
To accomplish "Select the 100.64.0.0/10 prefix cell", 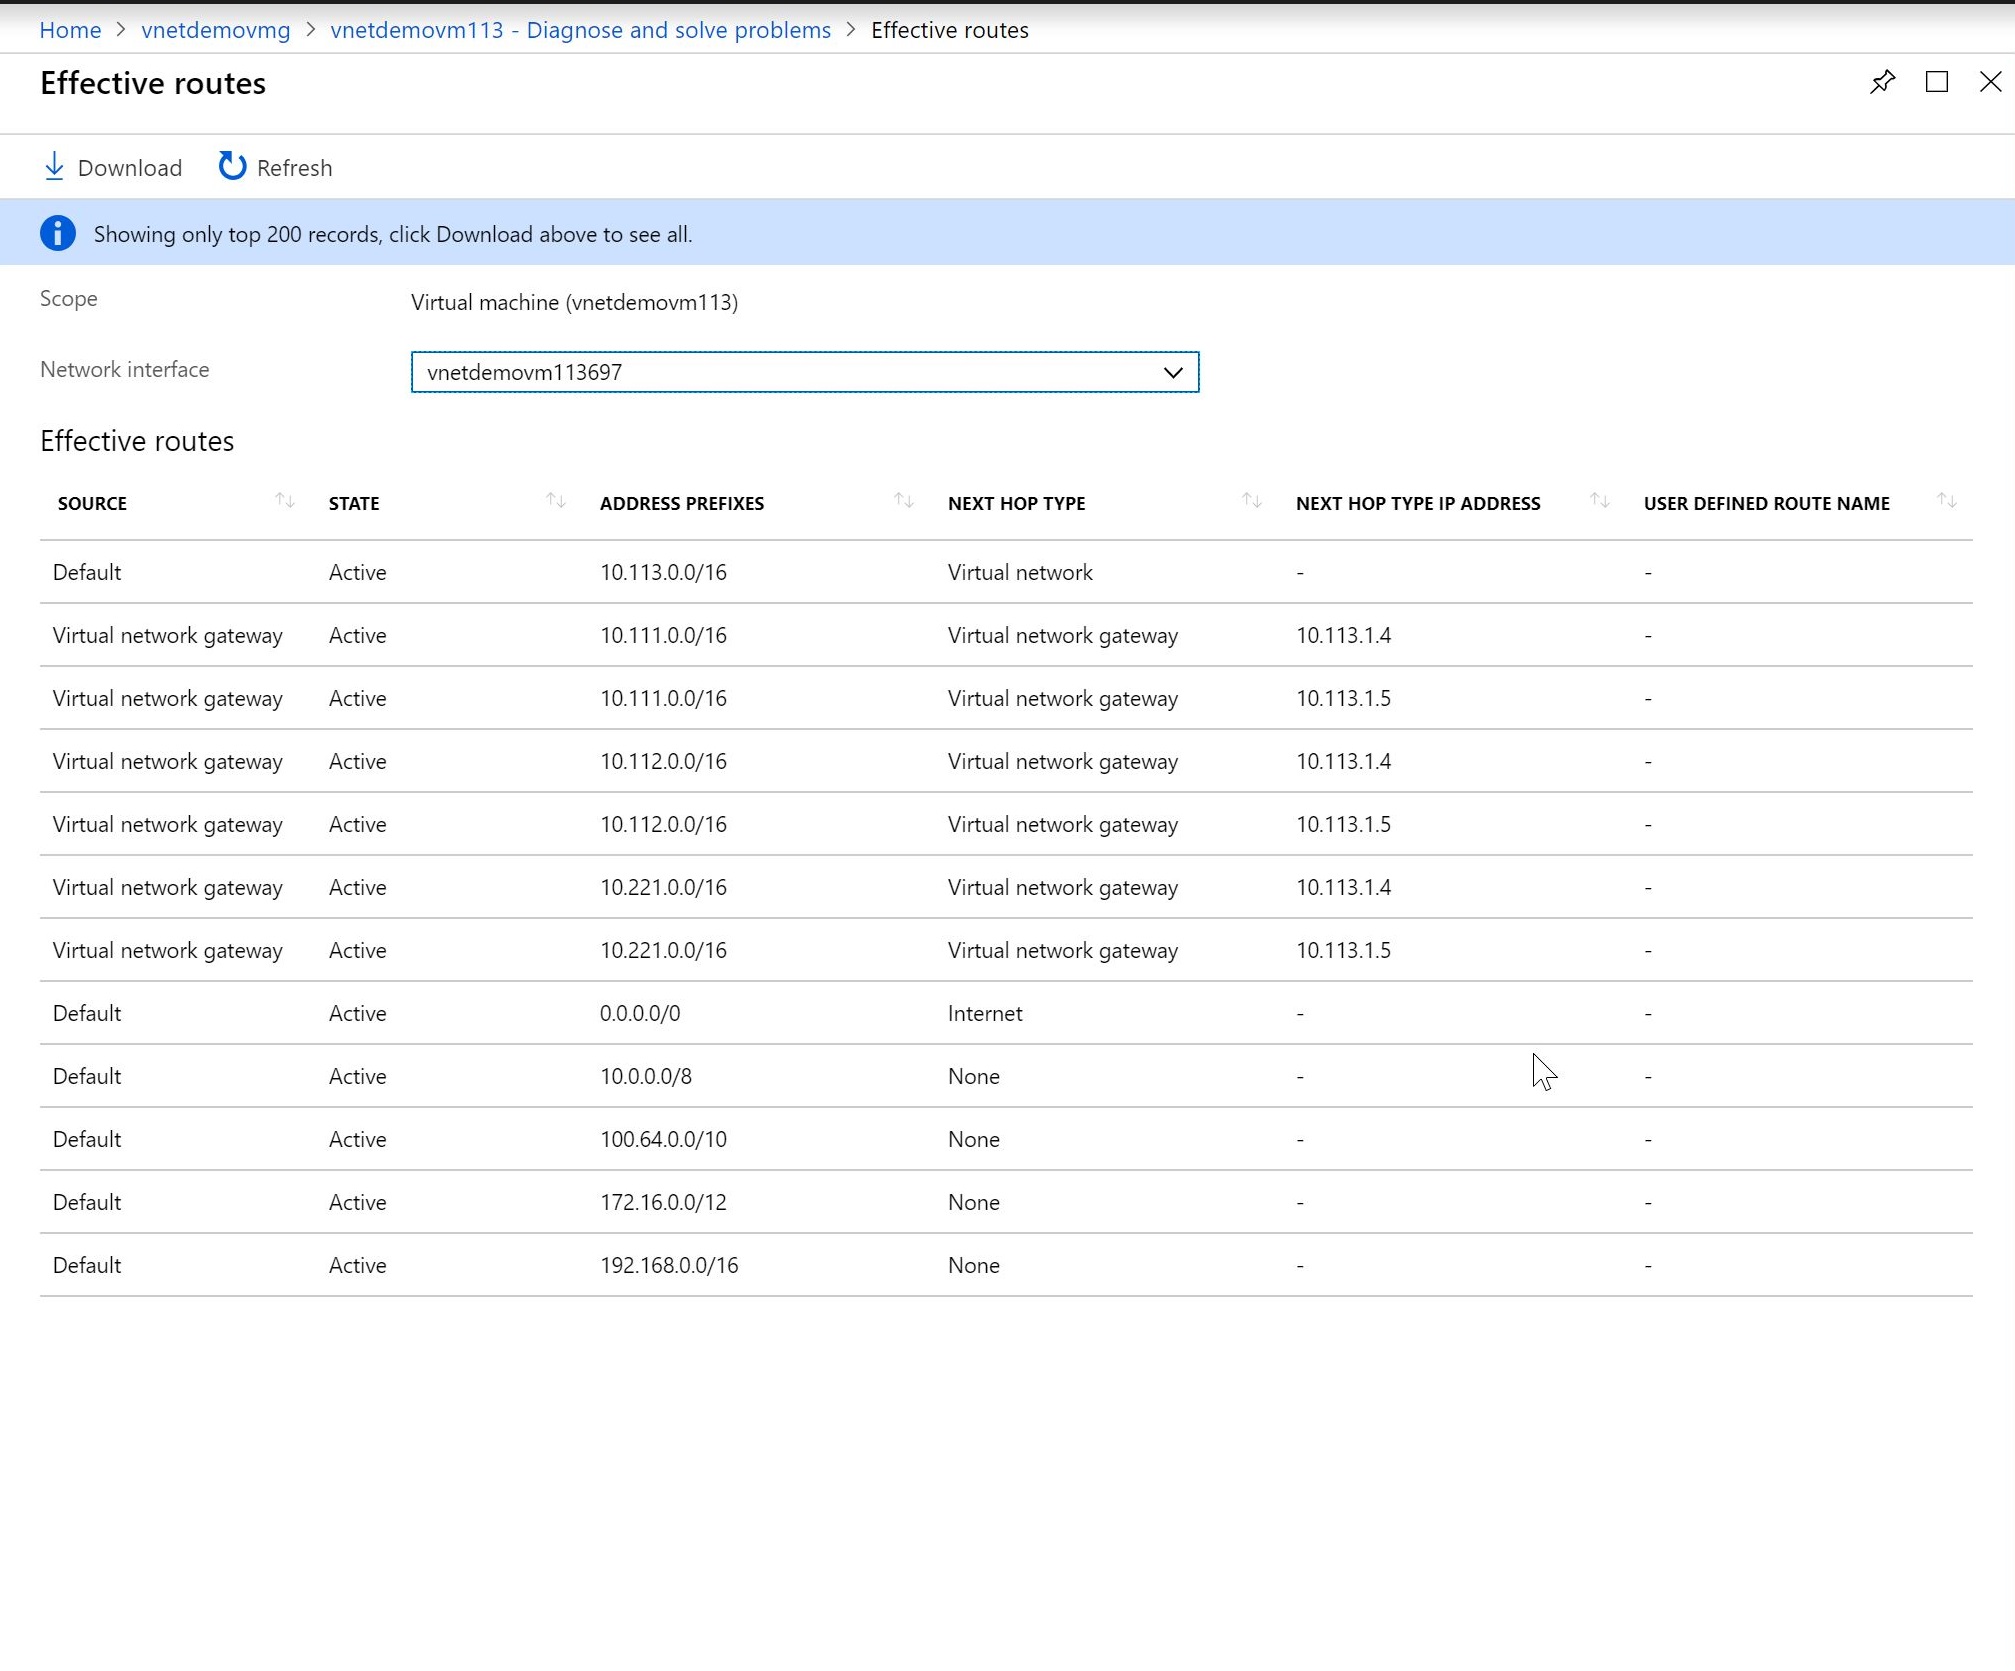I will point(663,1139).
